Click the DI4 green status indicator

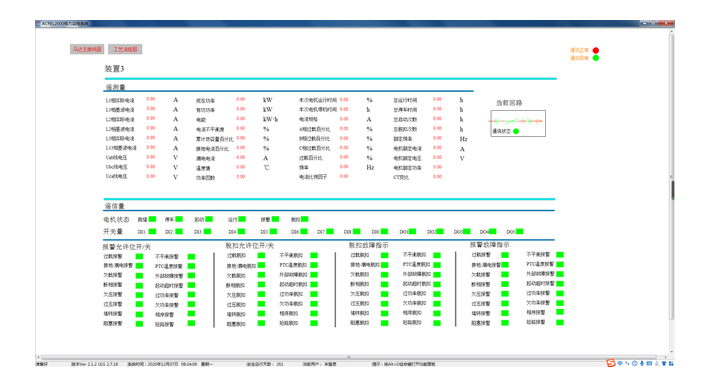242,232
